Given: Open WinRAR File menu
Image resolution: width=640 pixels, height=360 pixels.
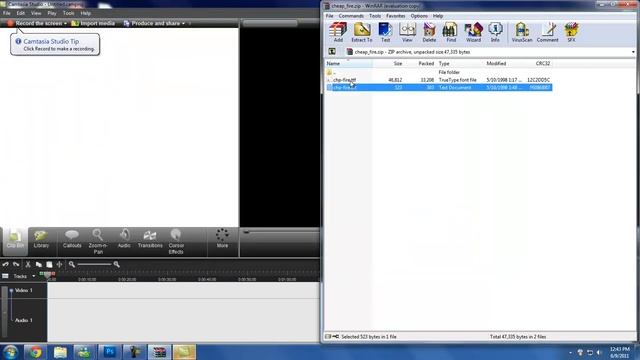Looking at the screenshot, I should [329, 16].
